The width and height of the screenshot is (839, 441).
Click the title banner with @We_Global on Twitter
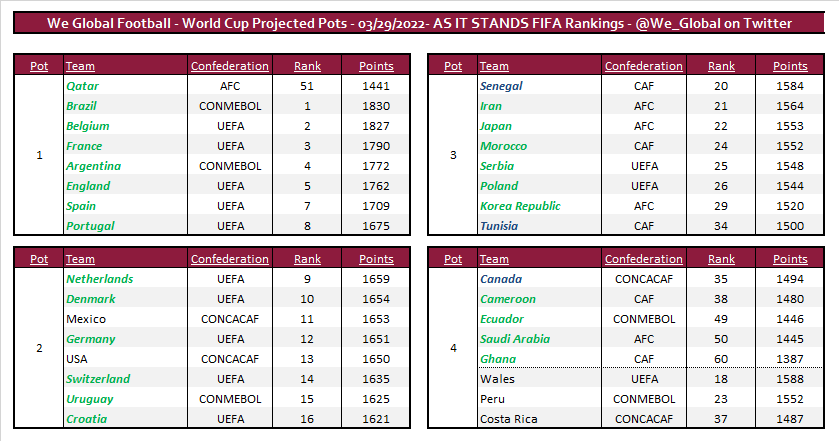coord(419,23)
